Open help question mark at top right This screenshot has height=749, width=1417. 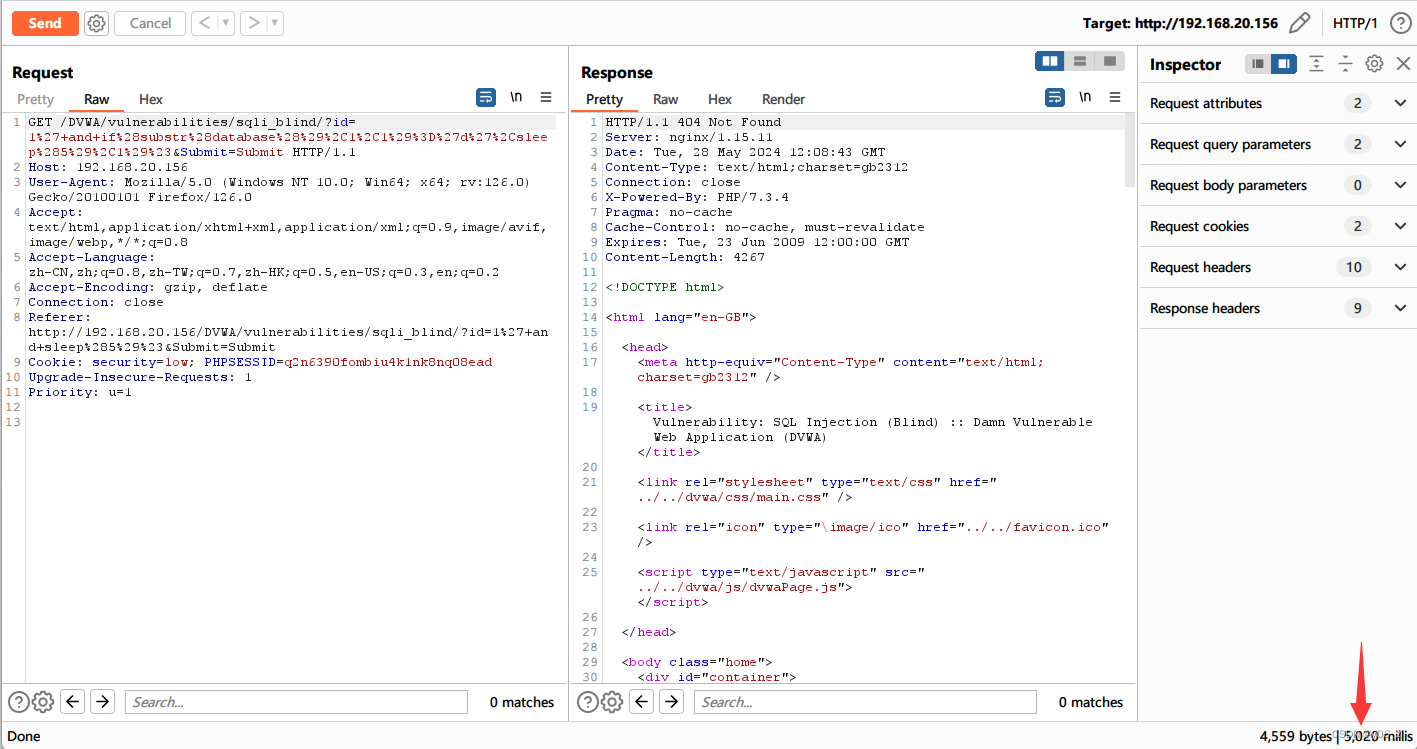(x=1400, y=23)
